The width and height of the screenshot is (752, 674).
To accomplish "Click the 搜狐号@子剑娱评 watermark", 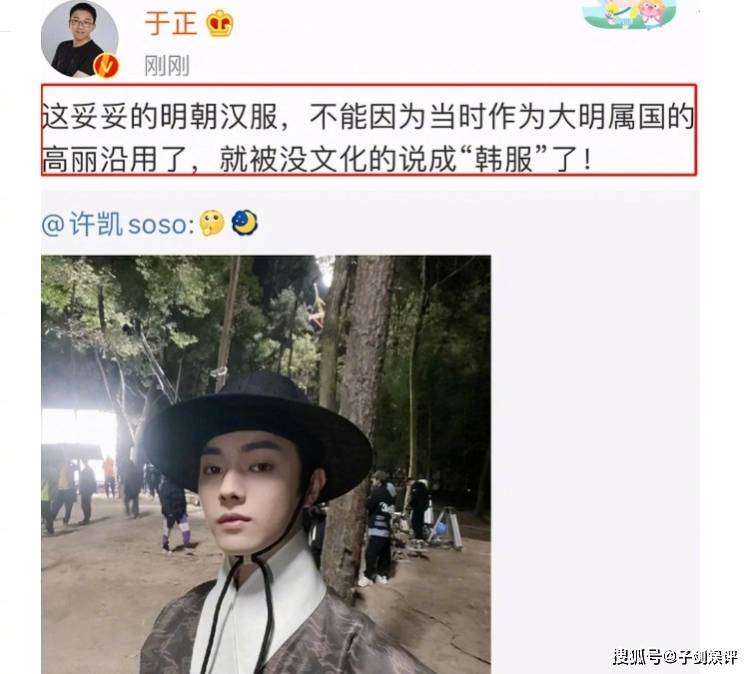I will point(675,656).
